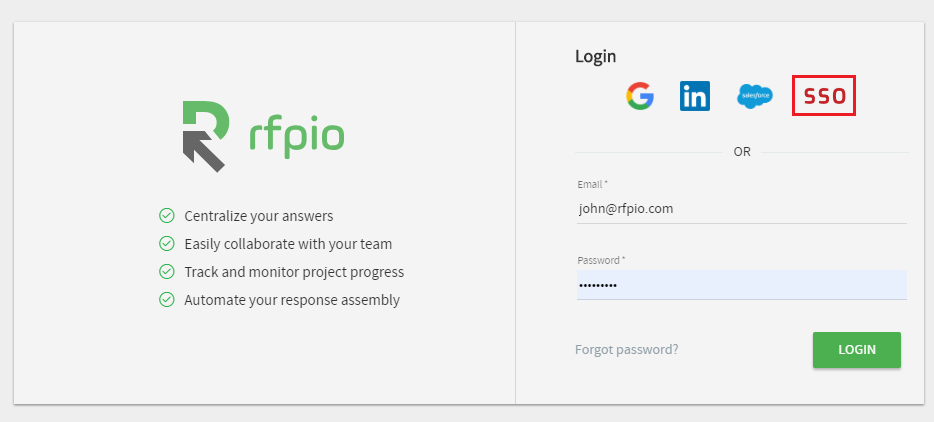934x422 pixels.
Task: Click the red SSO login option
Action: [x=824, y=96]
